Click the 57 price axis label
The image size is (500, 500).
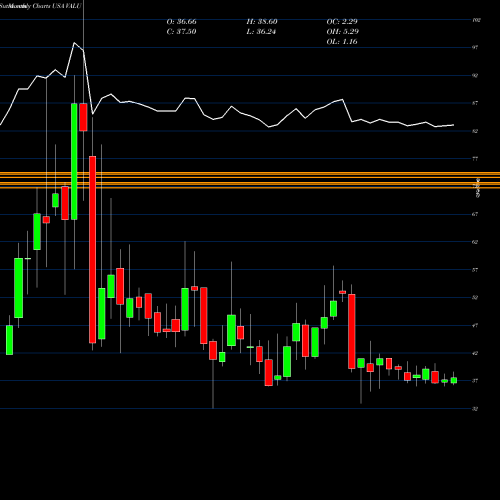(x=475, y=270)
